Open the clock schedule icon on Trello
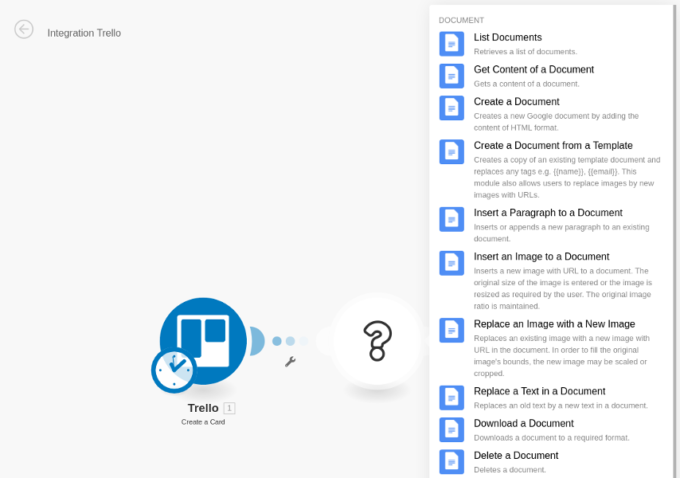Screen dimensions: 680x478 (174, 370)
